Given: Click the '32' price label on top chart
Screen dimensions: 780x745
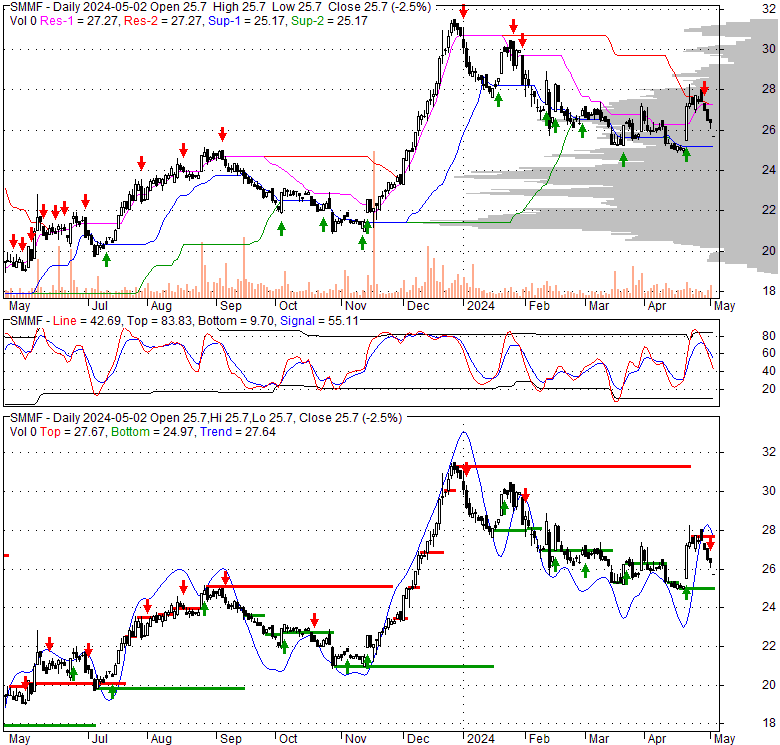Looking at the screenshot, I should pos(769,8).
